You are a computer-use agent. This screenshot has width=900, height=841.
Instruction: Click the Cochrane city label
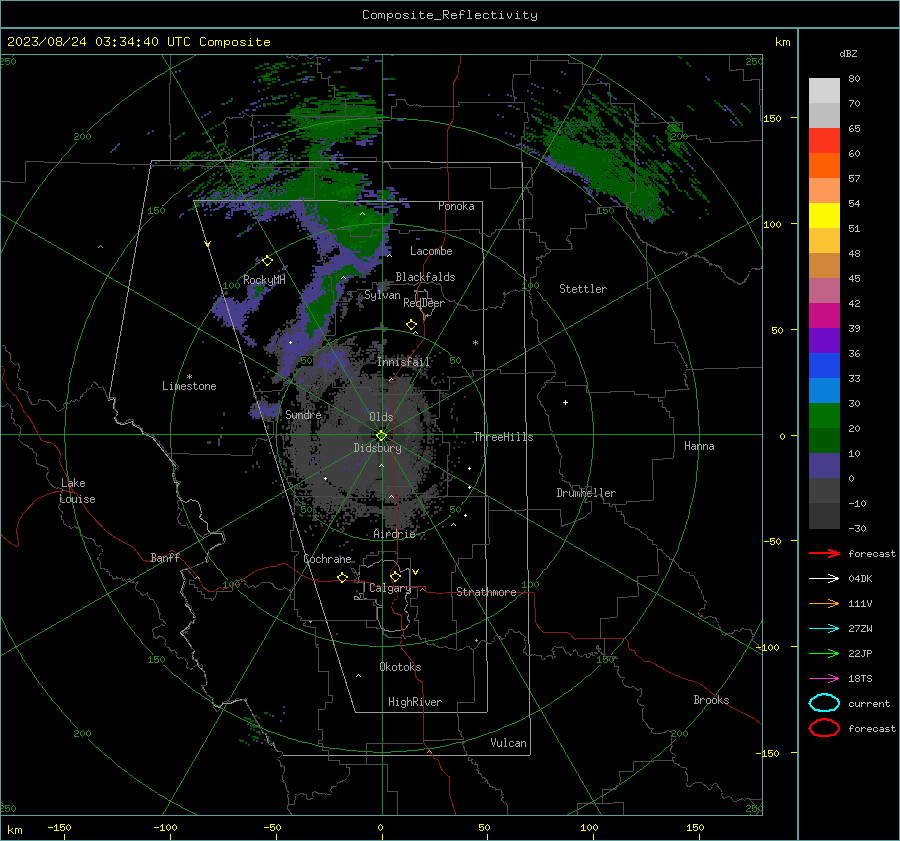[327, 559]
